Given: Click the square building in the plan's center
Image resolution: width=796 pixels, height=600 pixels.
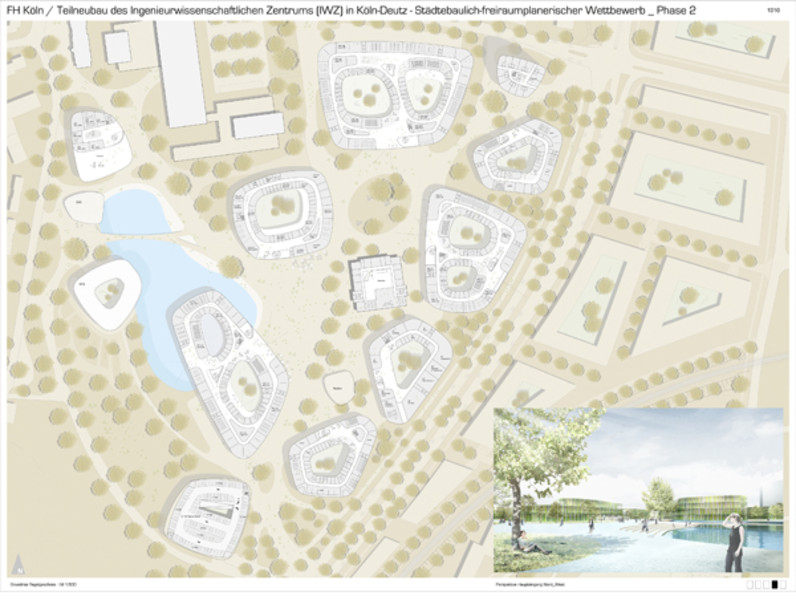Looking at the screenshot, I should pyautogui.click(x=375, y=284).
